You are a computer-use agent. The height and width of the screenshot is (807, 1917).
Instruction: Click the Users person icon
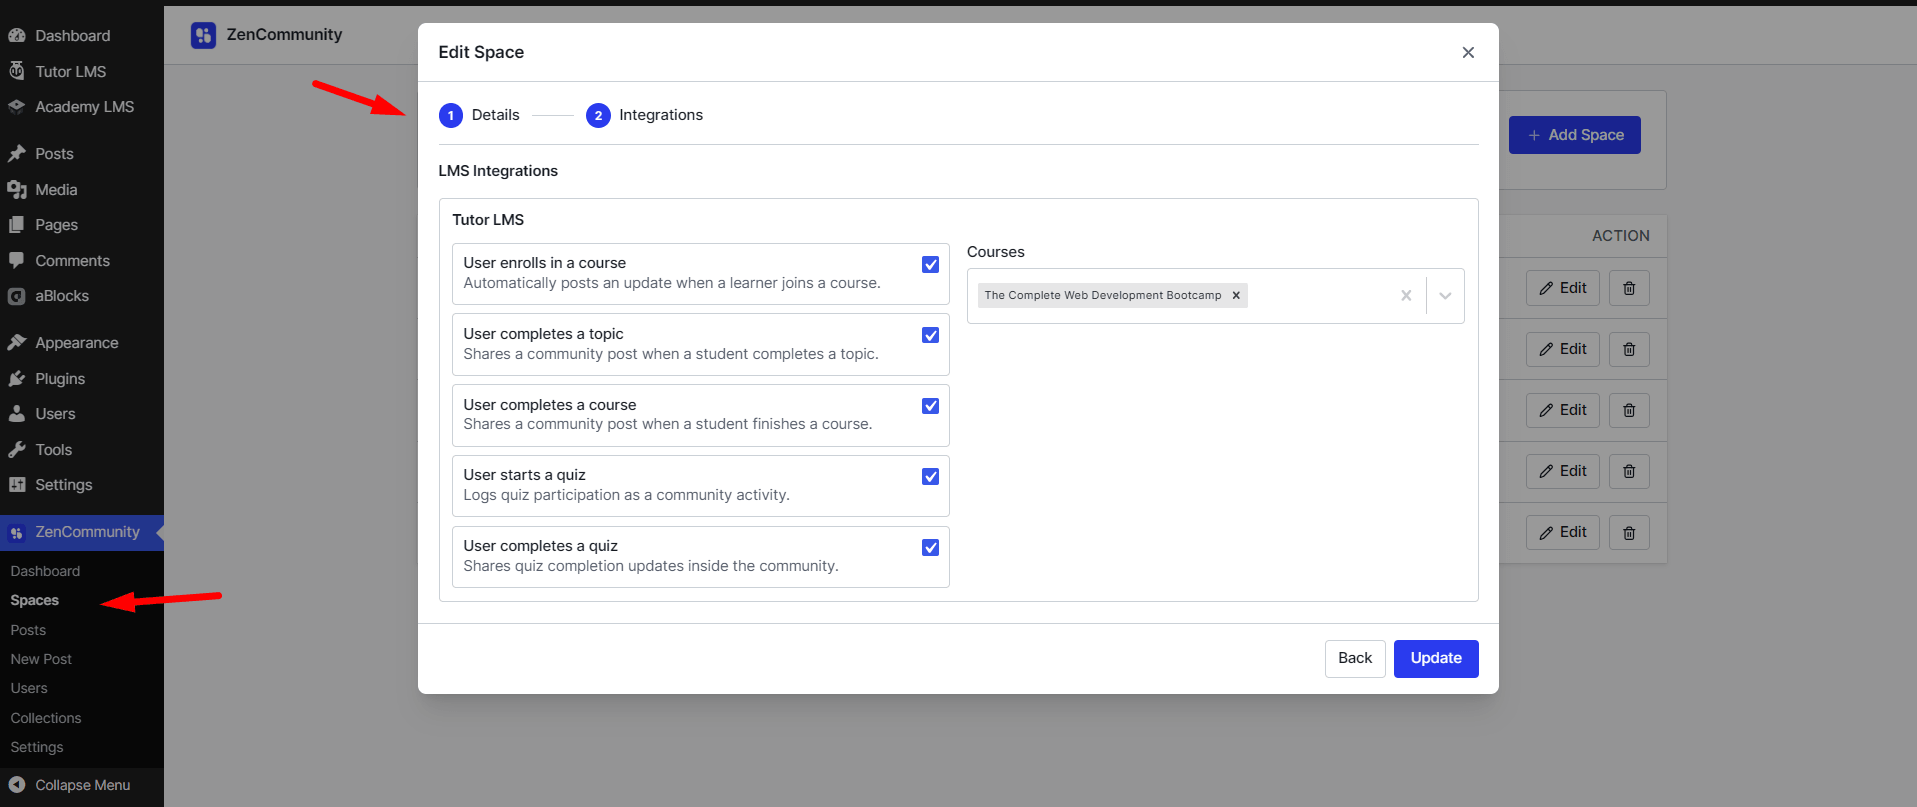coord(17,414)
